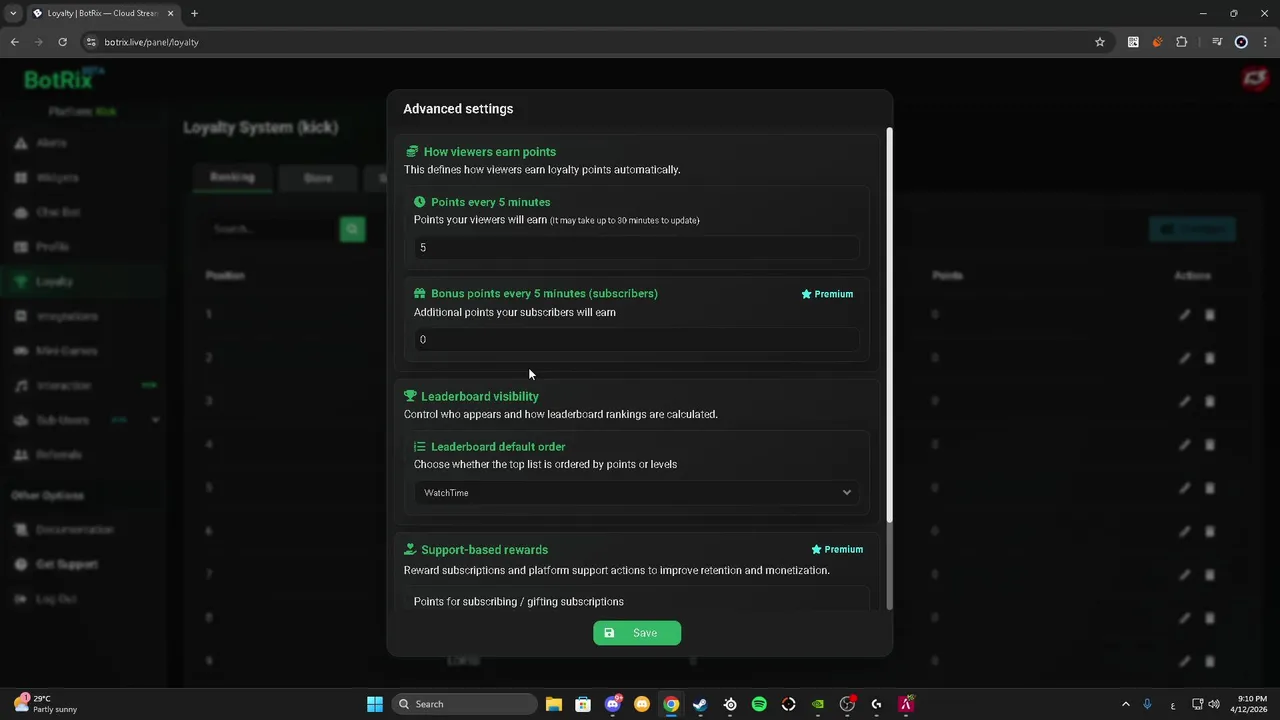Open the Leaderboard default order dropdown
Viewport: 1280px width, 720px height.
(637, 493)
